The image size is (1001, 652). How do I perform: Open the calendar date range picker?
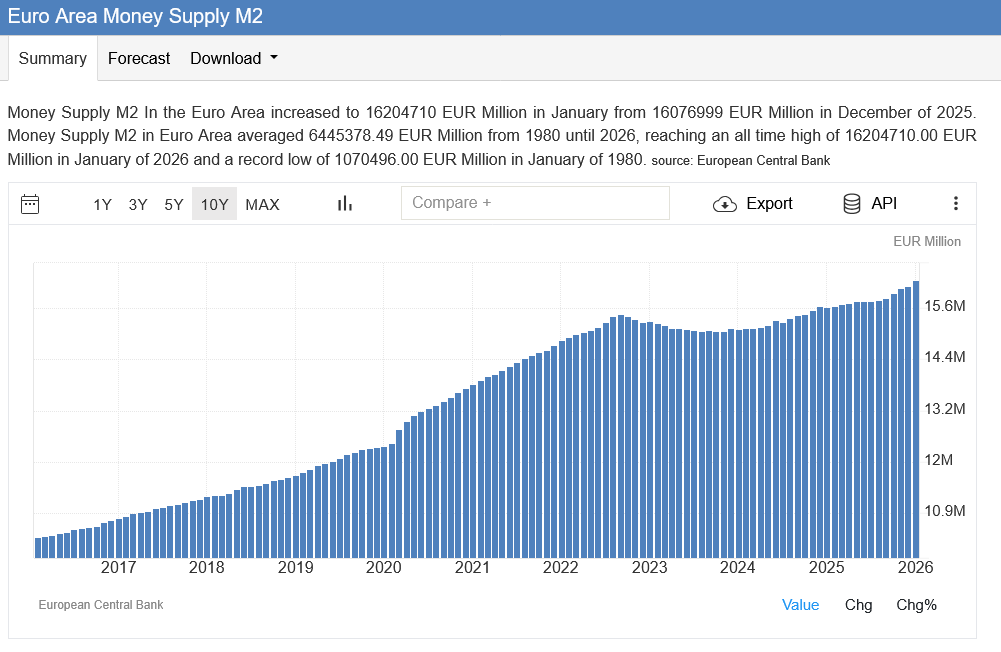30,204
